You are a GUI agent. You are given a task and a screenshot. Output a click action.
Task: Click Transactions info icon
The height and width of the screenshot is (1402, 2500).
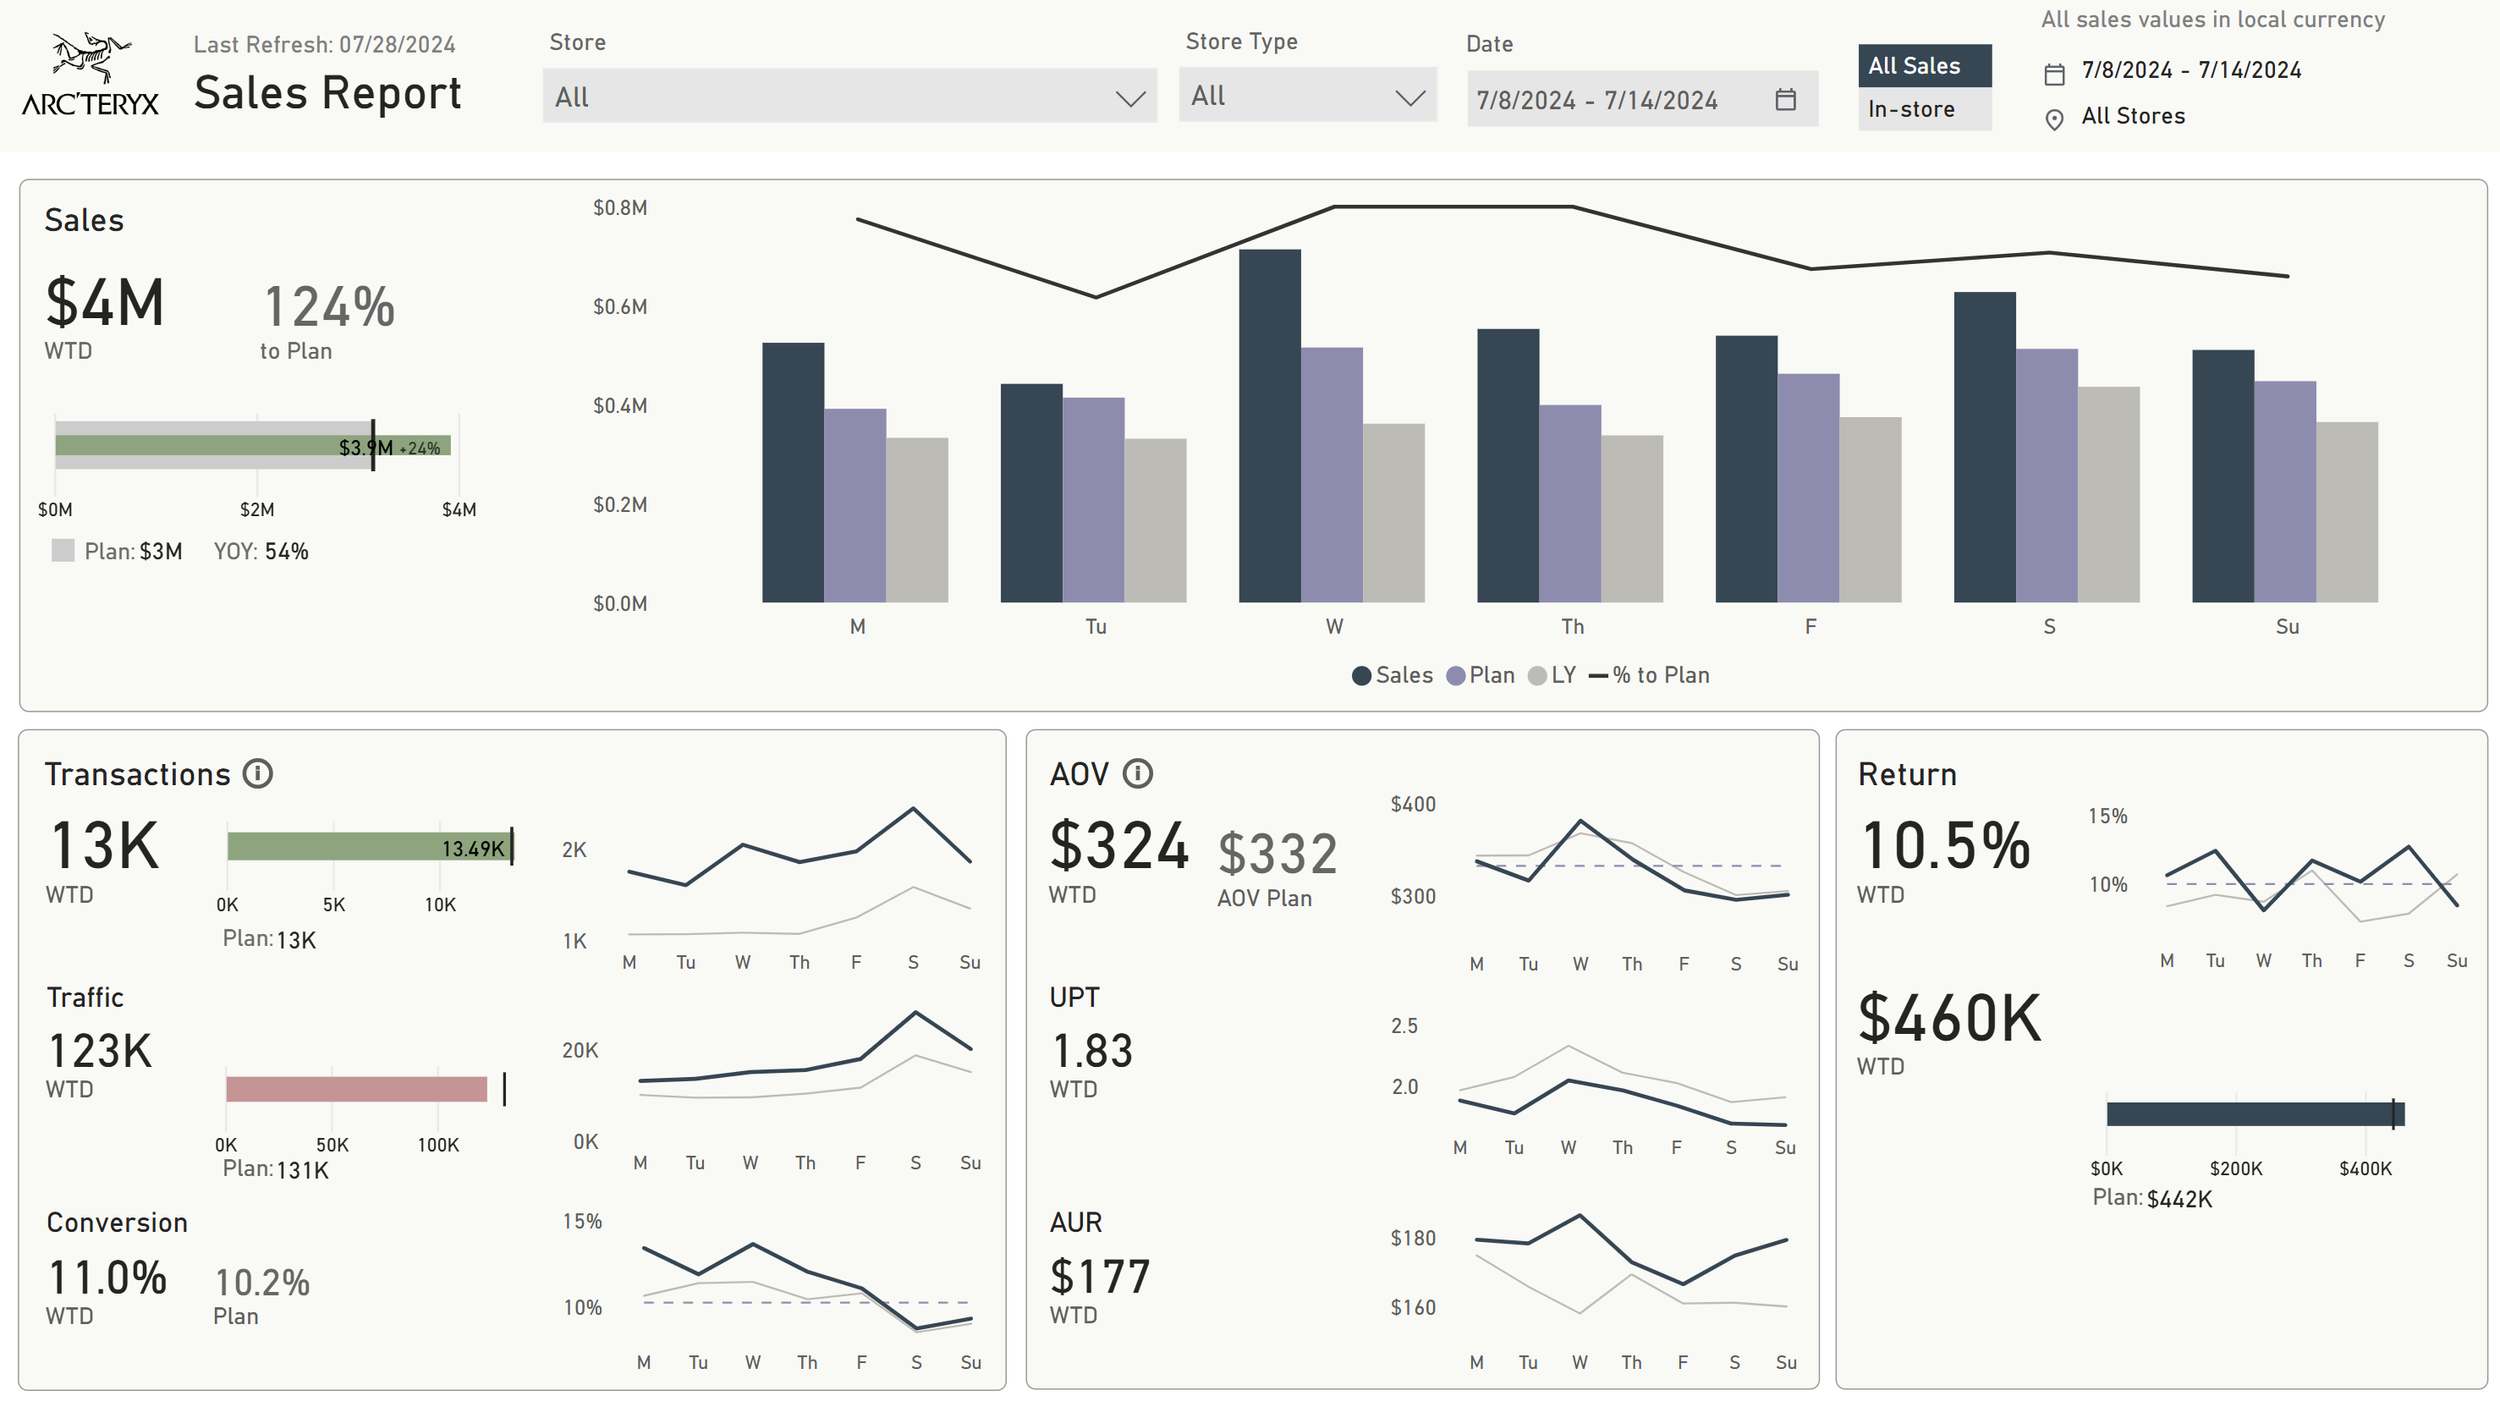coord(258,774)
